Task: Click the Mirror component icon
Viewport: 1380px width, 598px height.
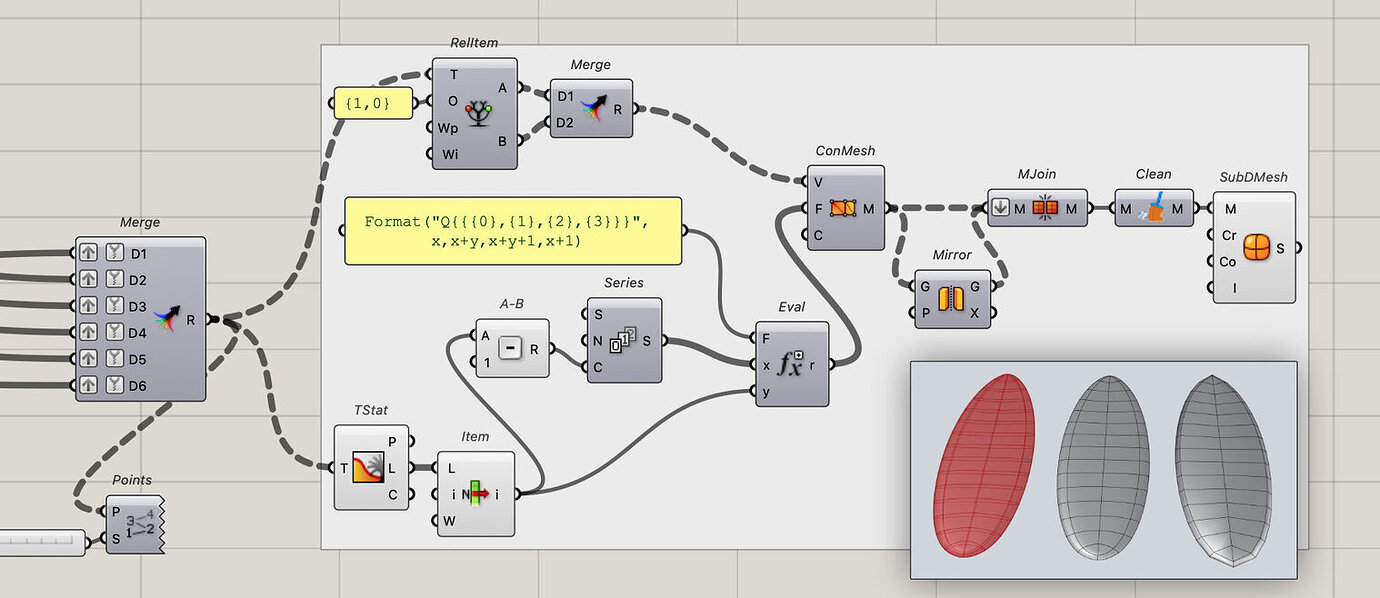Action: pyautogui.click(x=952, y=297)
